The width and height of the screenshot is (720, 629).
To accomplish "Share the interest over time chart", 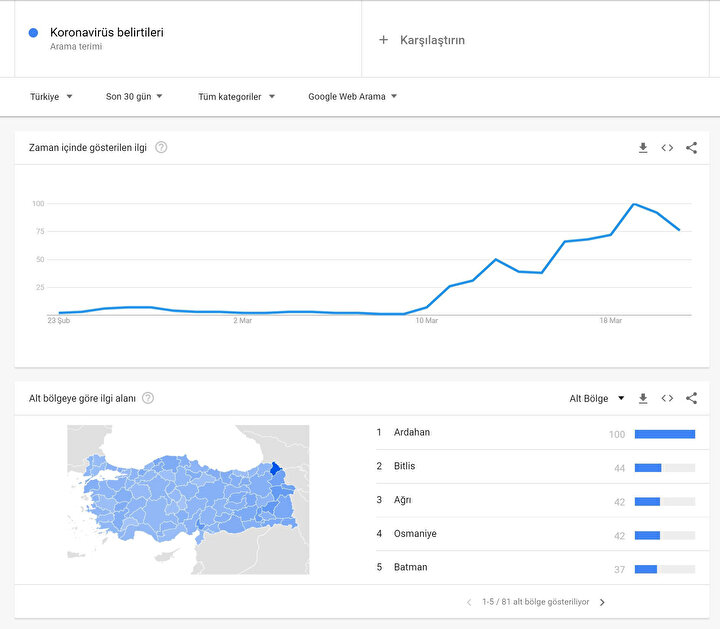I will point(691,148).
